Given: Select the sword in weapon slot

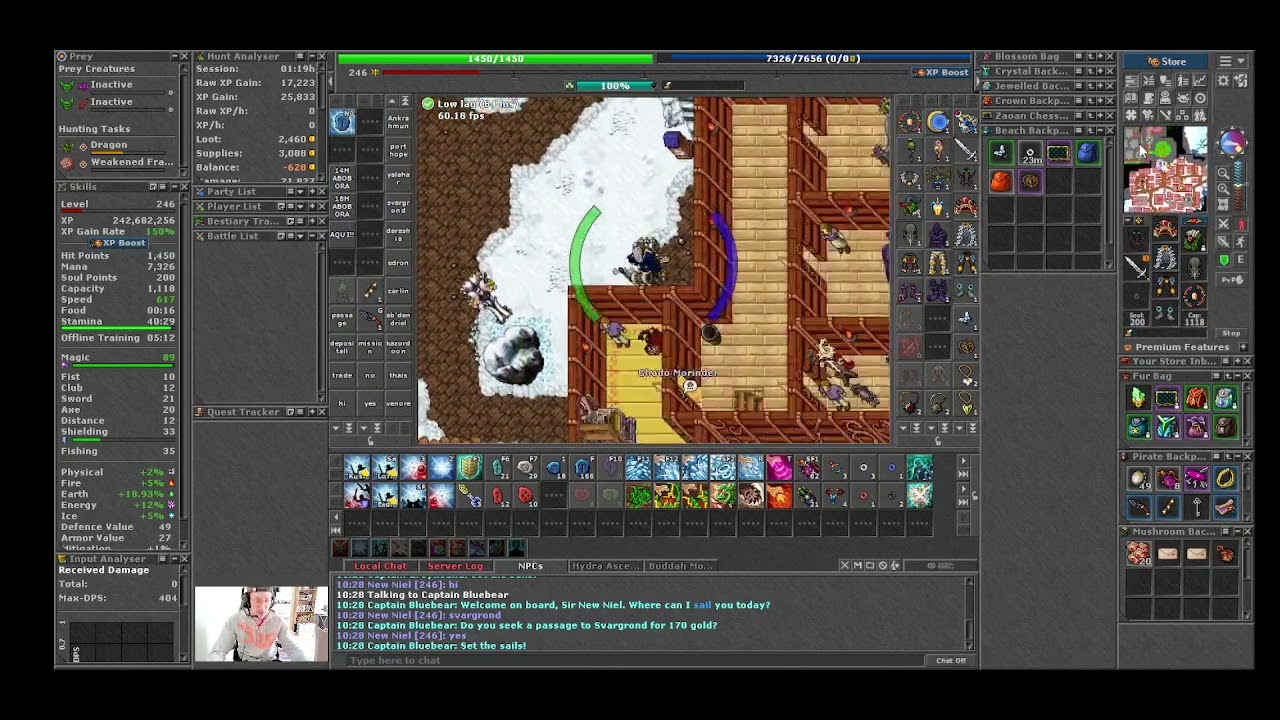Looking at the screenshot, I should coord(1137,267).
